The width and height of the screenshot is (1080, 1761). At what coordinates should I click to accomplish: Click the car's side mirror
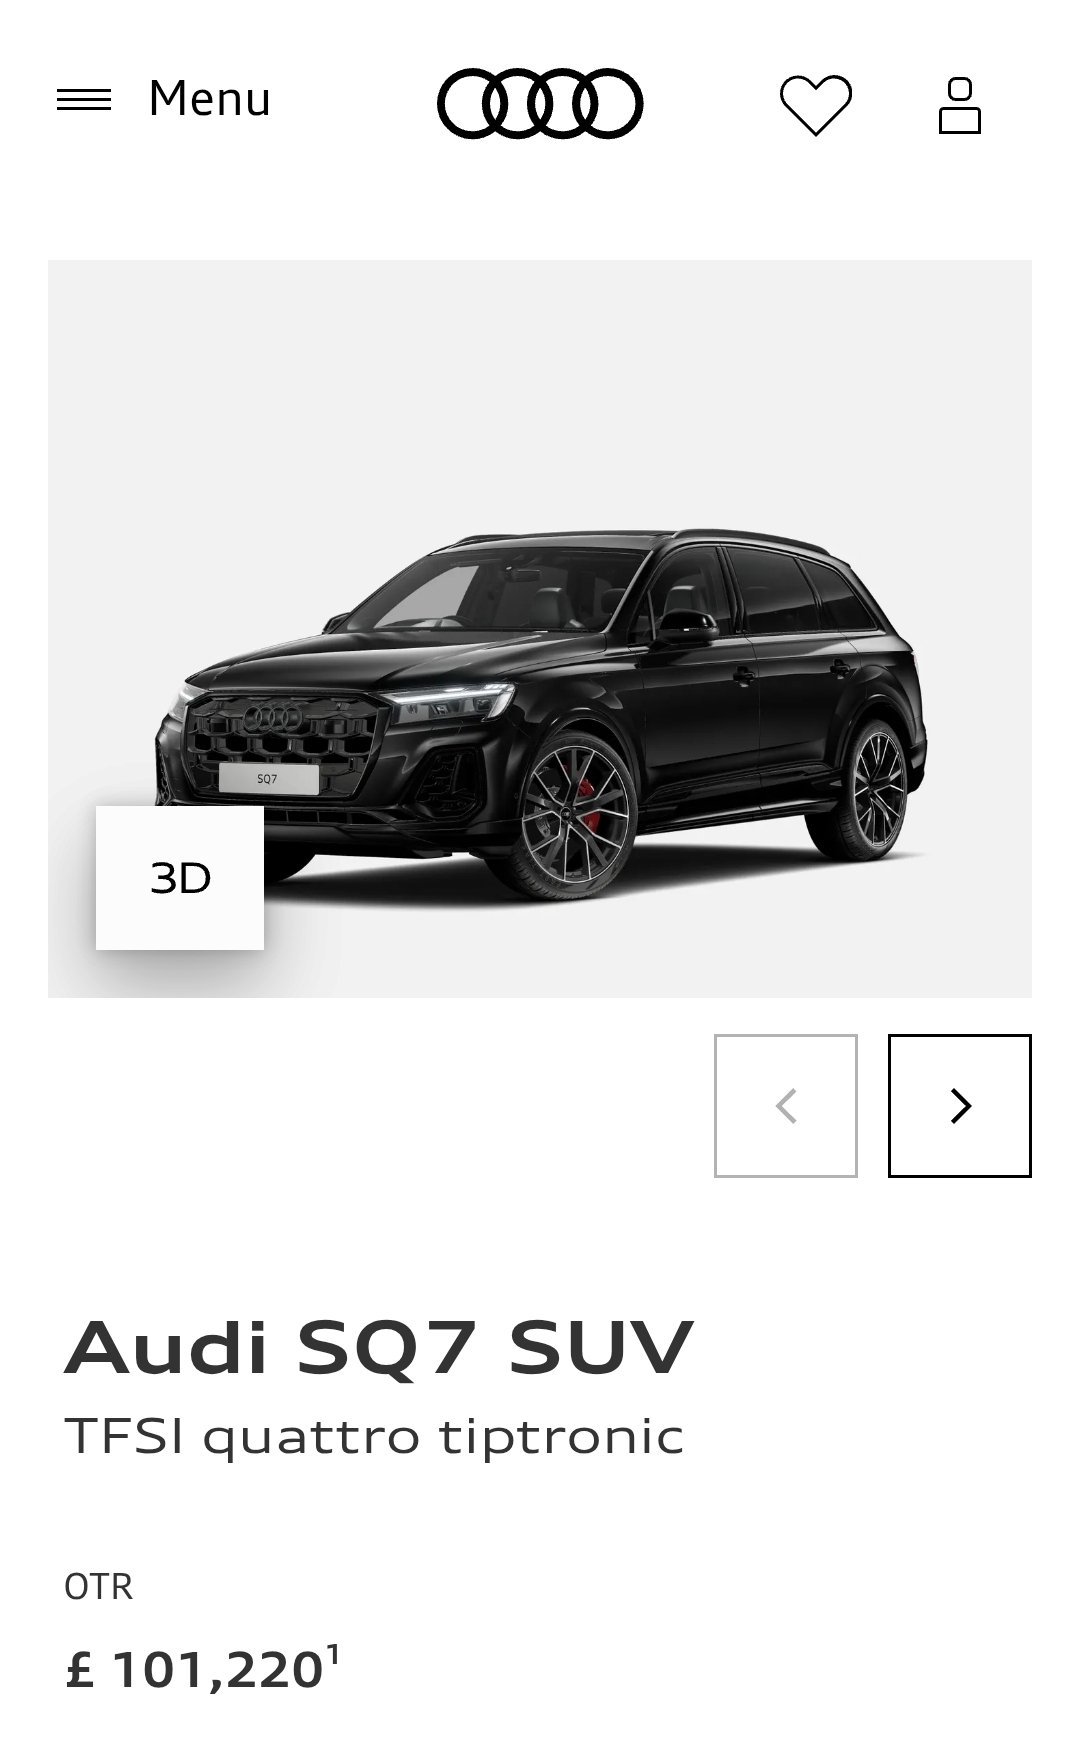pyautogui.click(x=685, y=628)
